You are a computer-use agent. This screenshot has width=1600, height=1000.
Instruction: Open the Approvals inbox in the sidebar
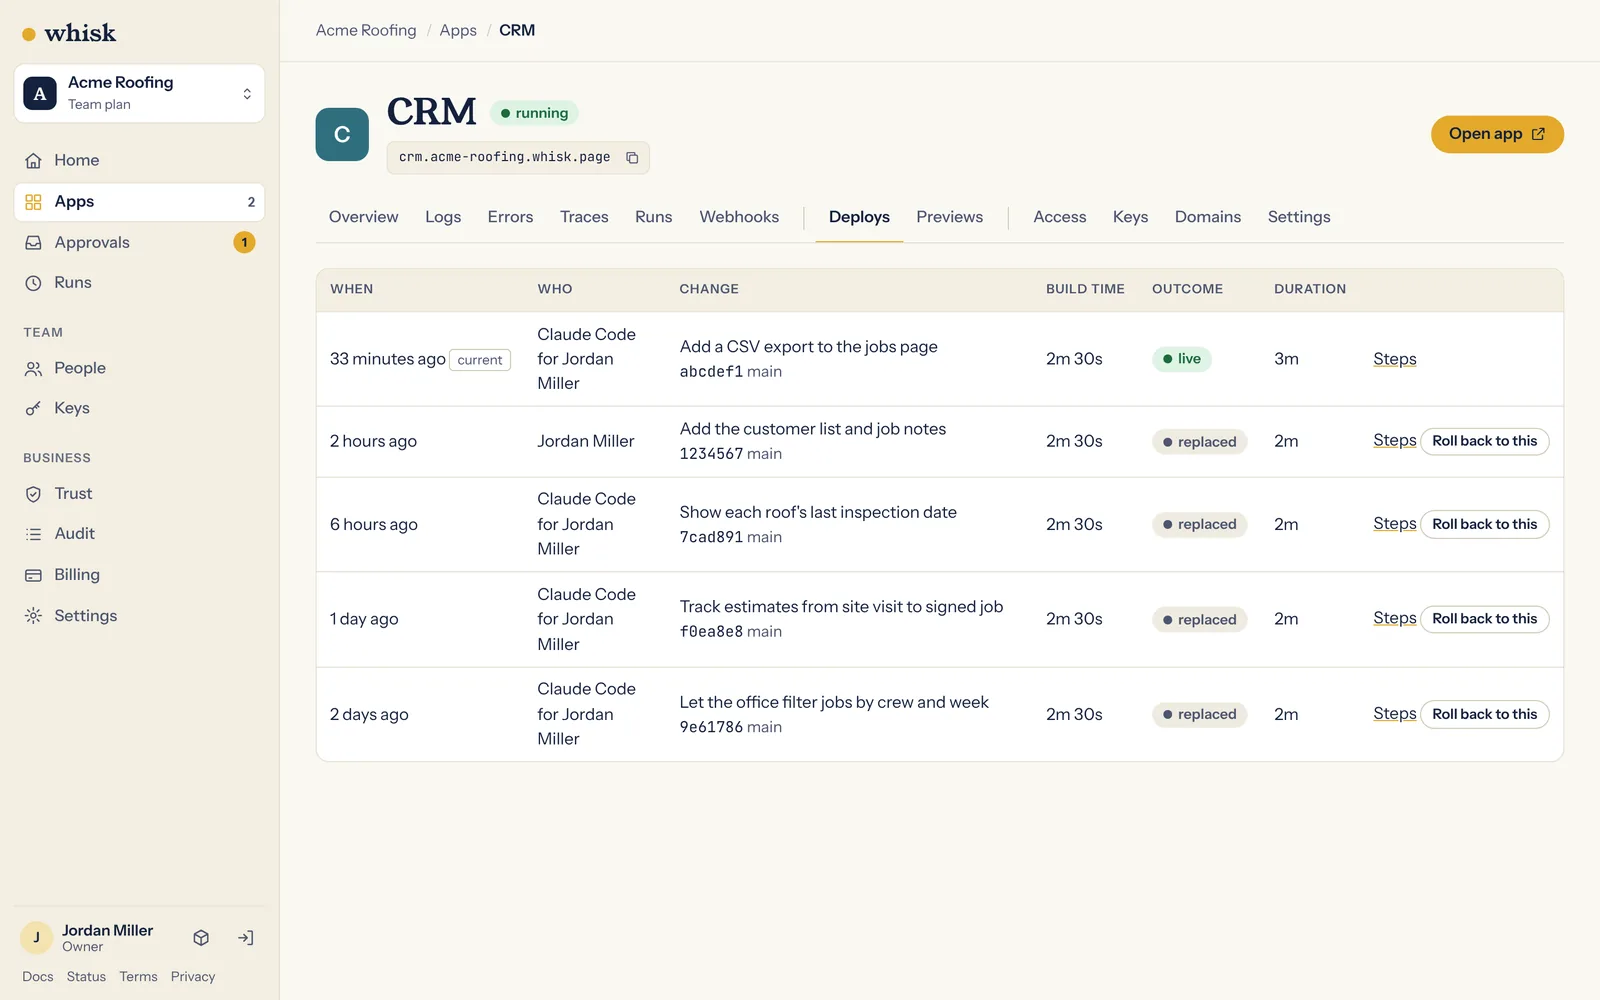coord(139,243)
